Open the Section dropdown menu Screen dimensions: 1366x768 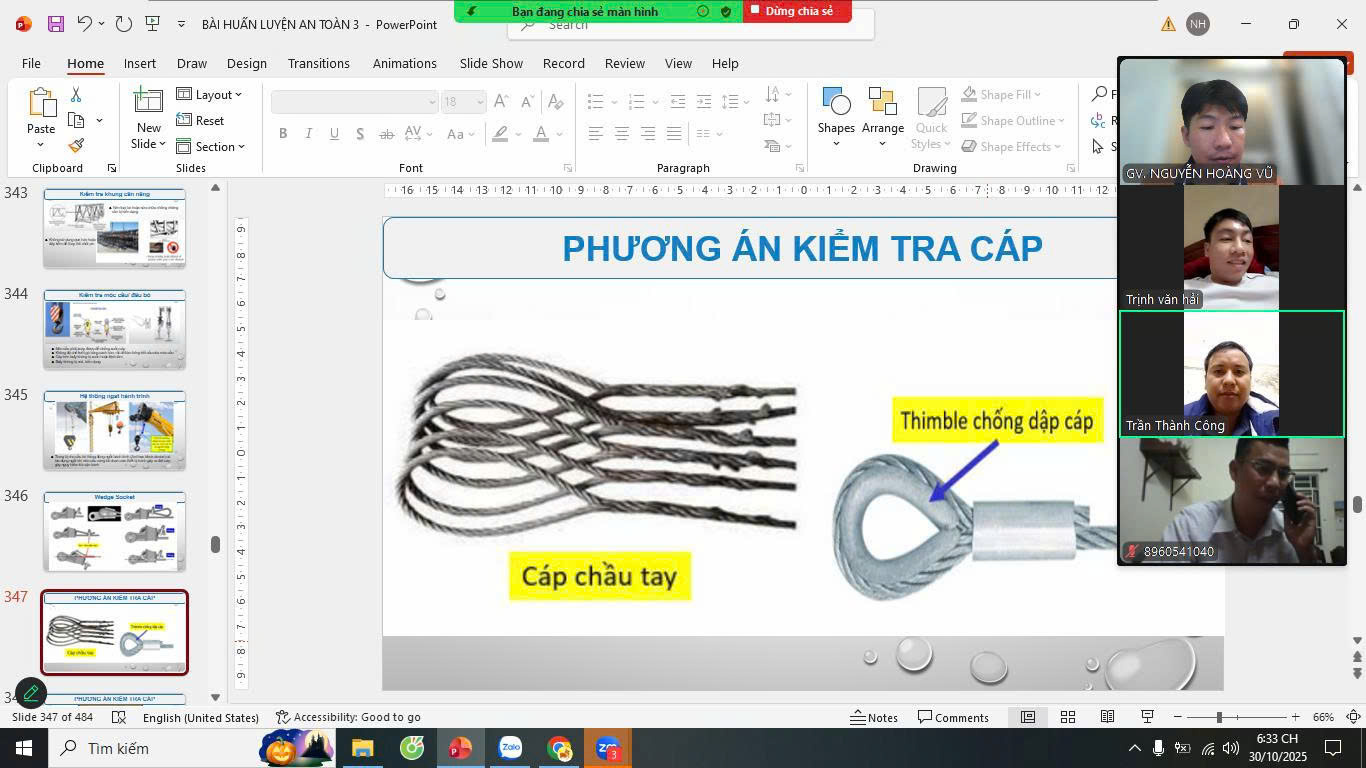[211, 146]
